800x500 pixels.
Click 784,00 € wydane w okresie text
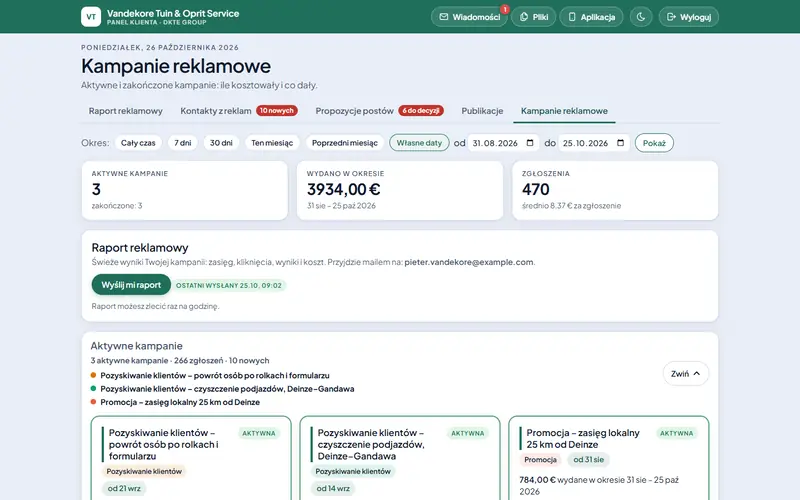click(599, 485)
